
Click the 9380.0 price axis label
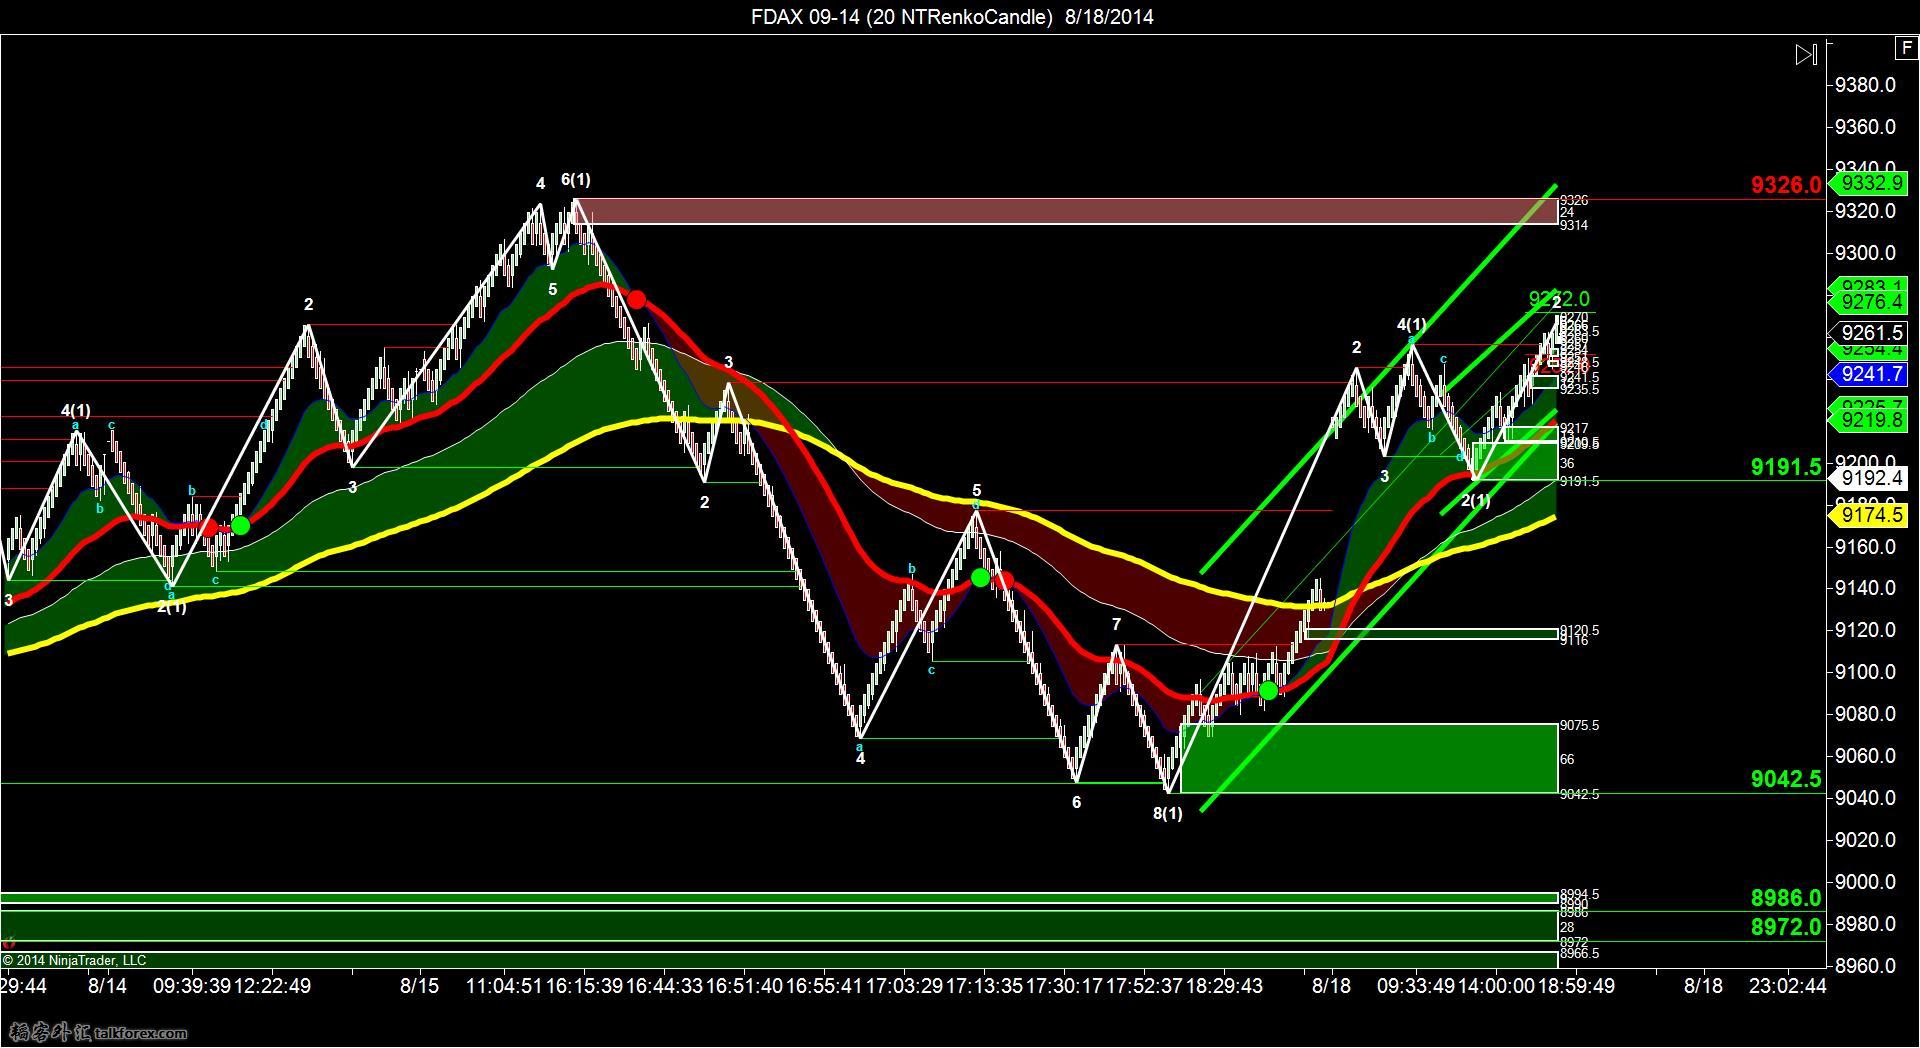click(1865, 85)
